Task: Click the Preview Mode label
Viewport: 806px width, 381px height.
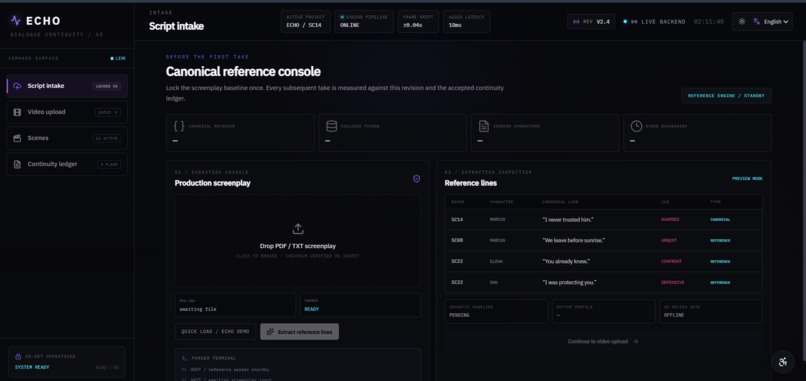Action: click(x=747, y=179)
